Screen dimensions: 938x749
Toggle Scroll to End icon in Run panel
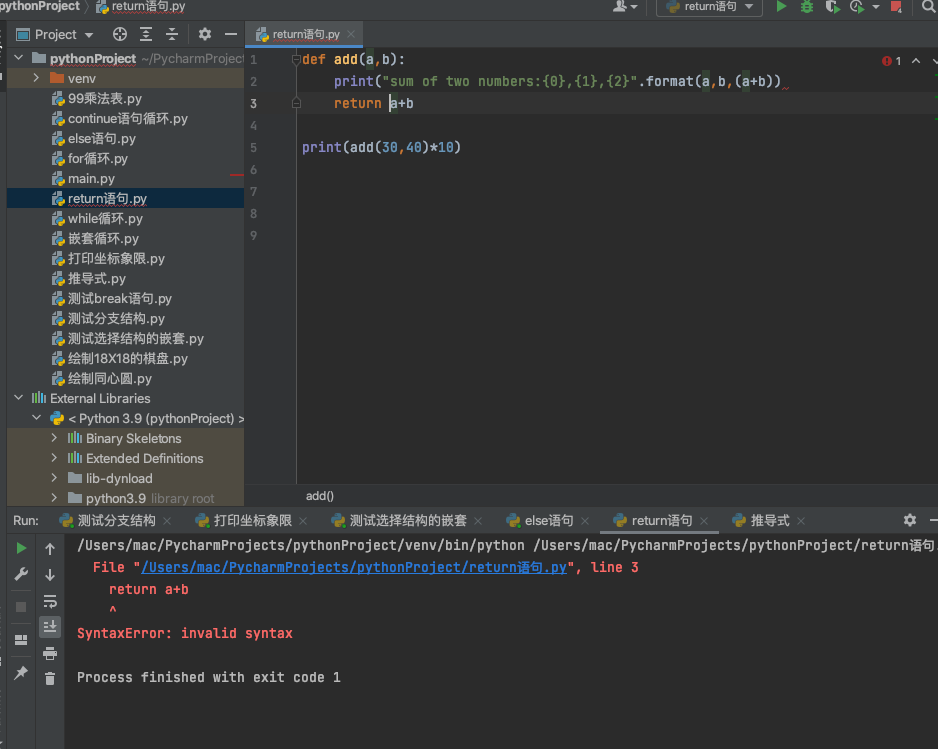click(x=50, y=626)
